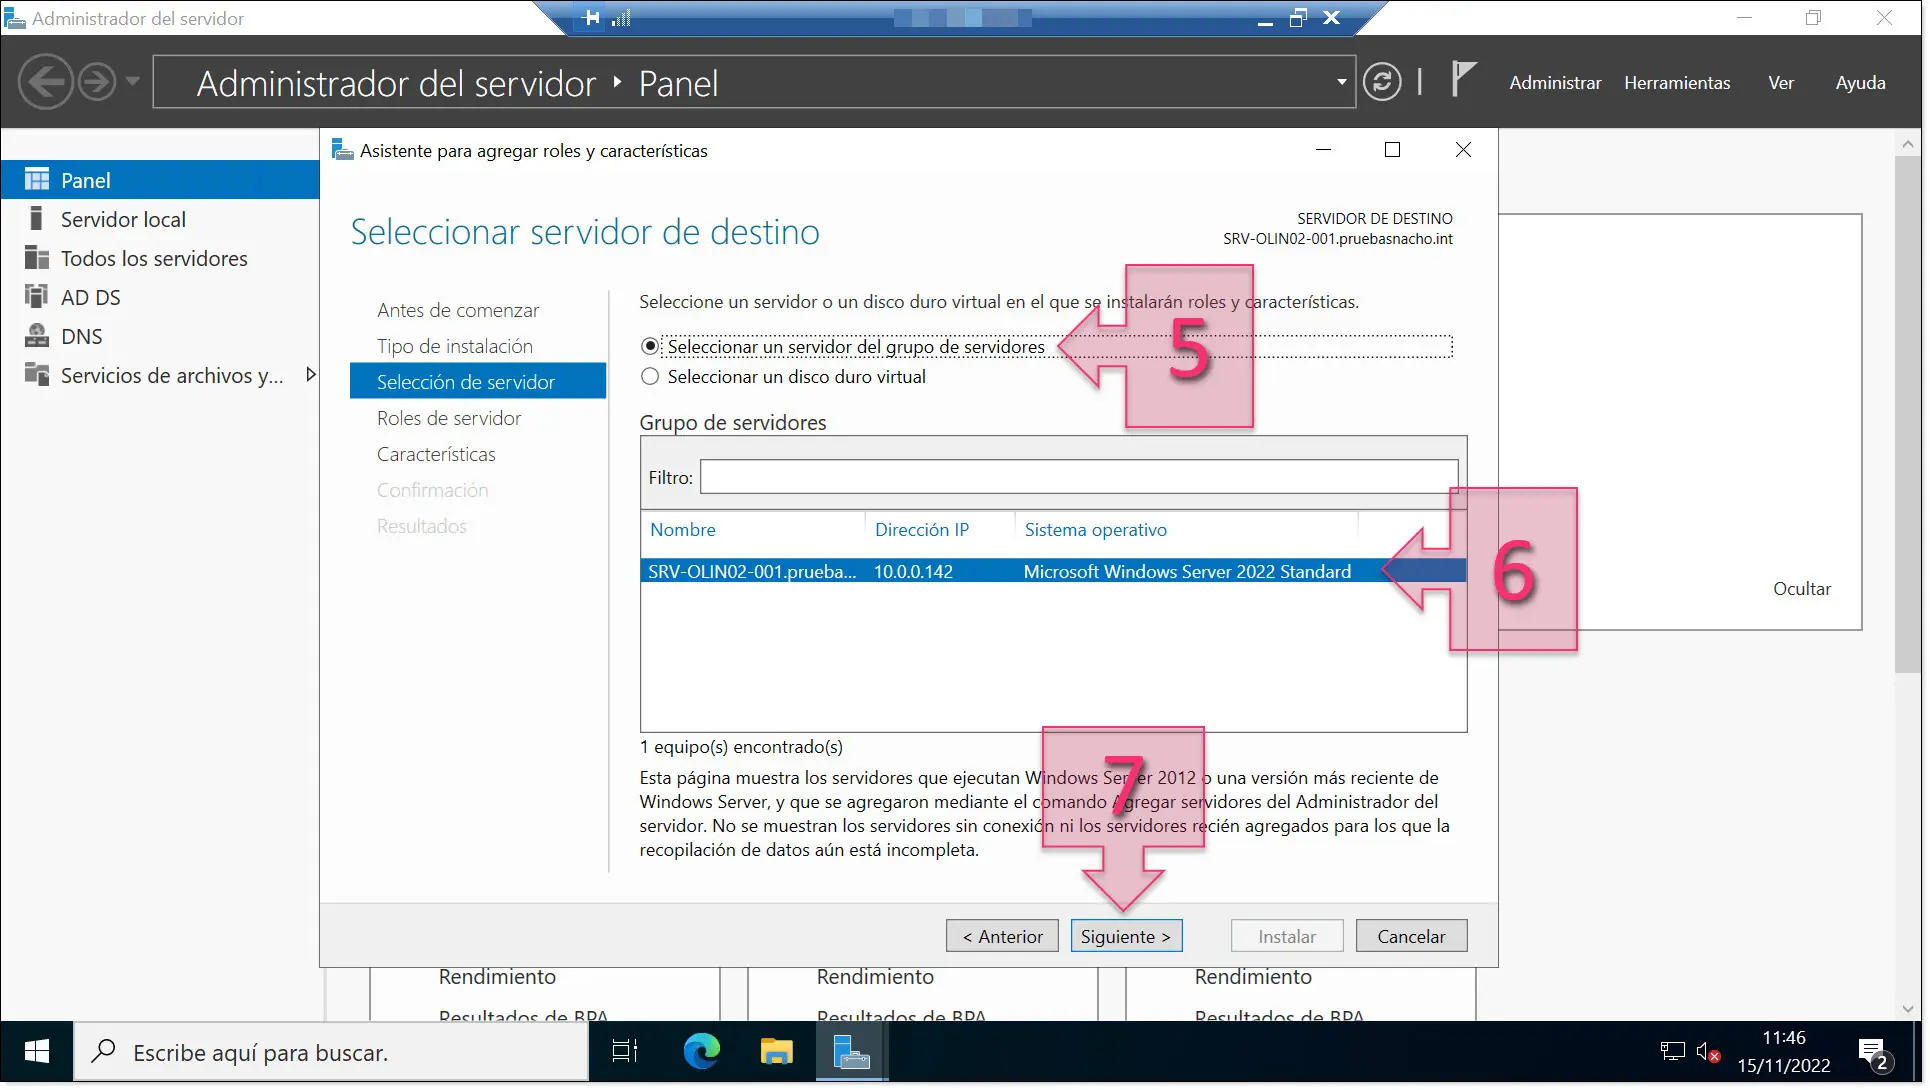Click the Servidor local sidebar icon
This screenshot has width=1930, height=1090.
[36, 219]
